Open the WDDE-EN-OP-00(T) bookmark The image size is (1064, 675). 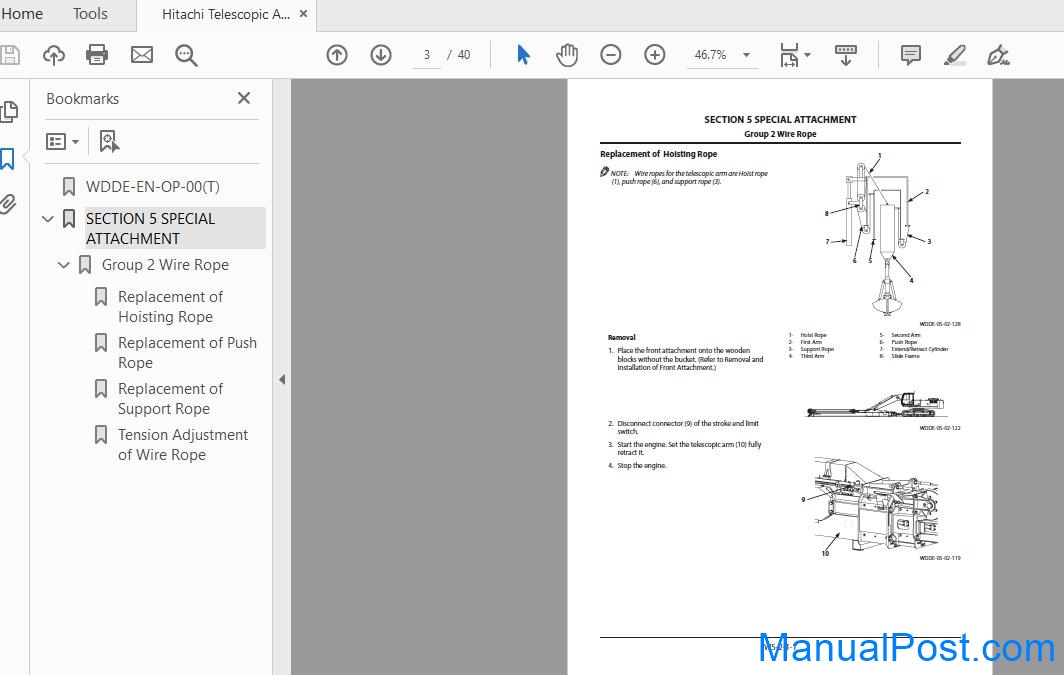153,187
